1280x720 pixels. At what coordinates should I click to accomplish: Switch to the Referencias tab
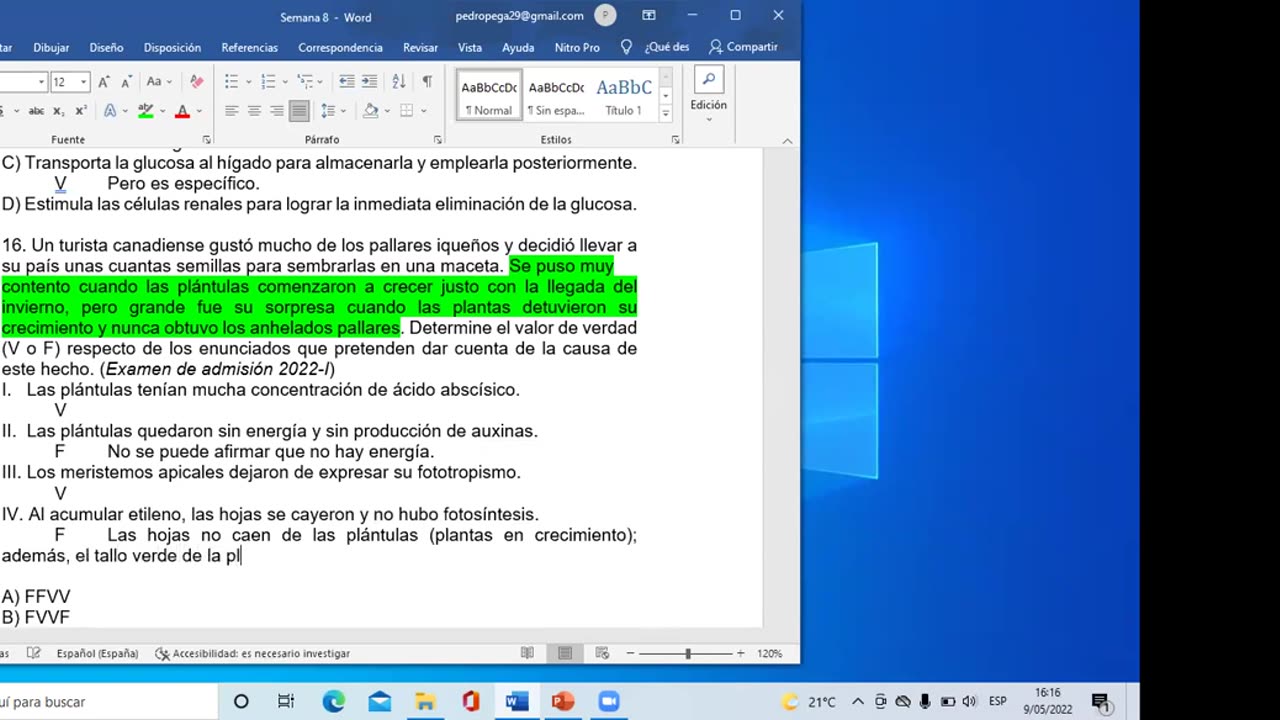pyautogui.click(x=250, y=47)
